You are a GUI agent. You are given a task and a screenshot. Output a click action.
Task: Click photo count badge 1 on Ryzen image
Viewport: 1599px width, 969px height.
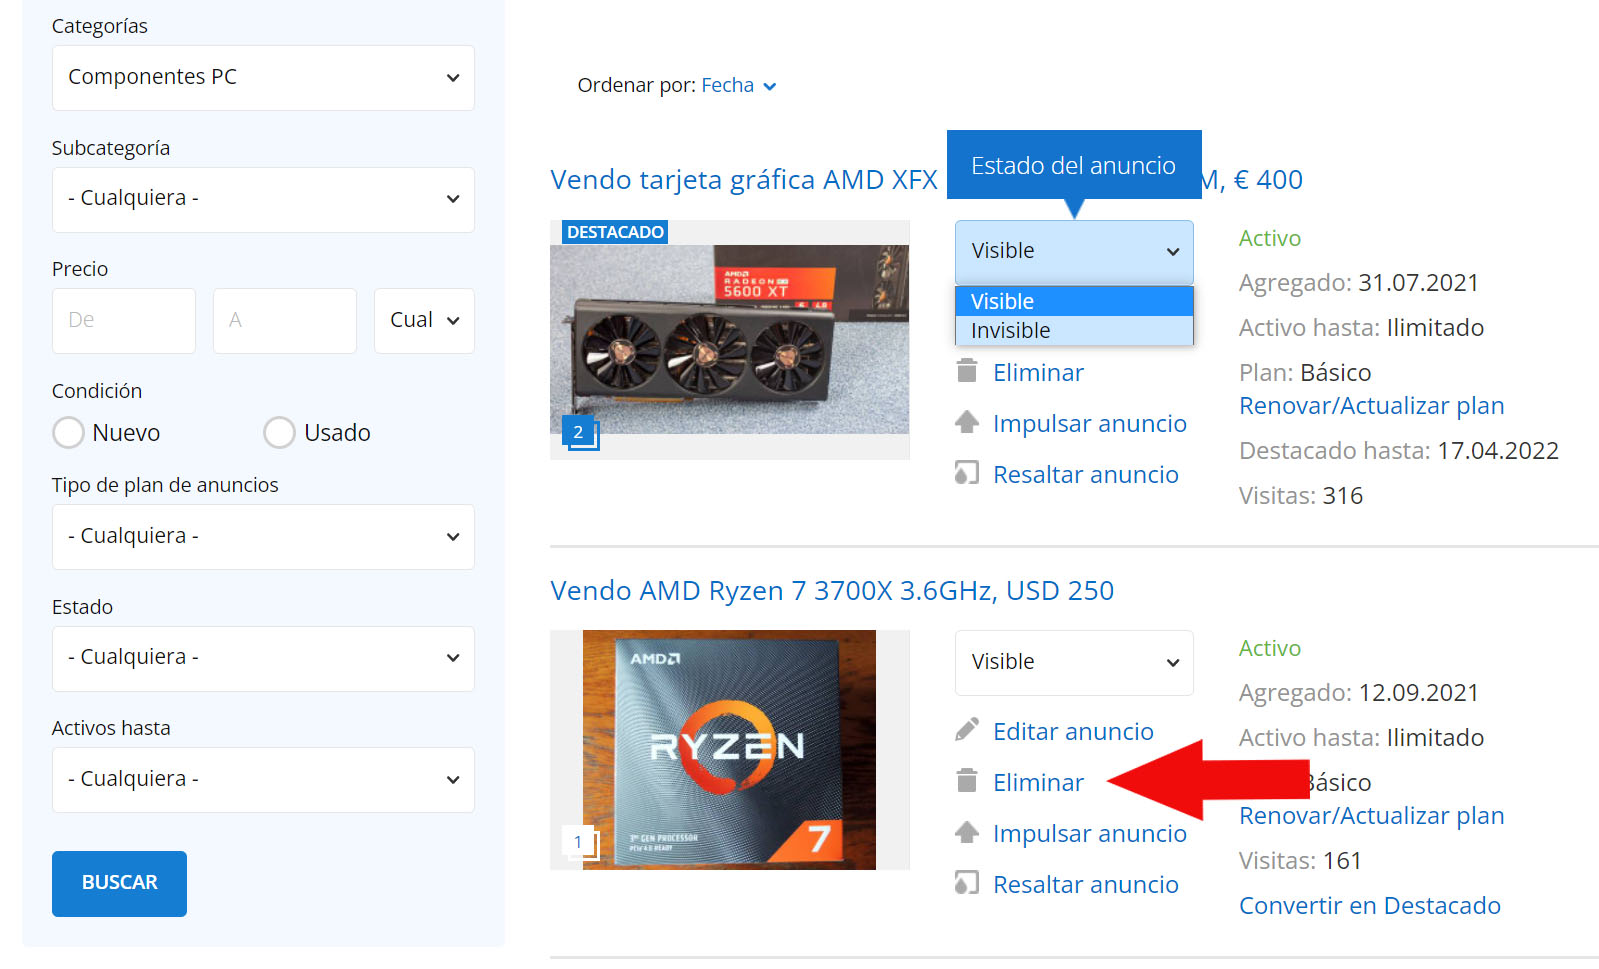click(579, 843)
